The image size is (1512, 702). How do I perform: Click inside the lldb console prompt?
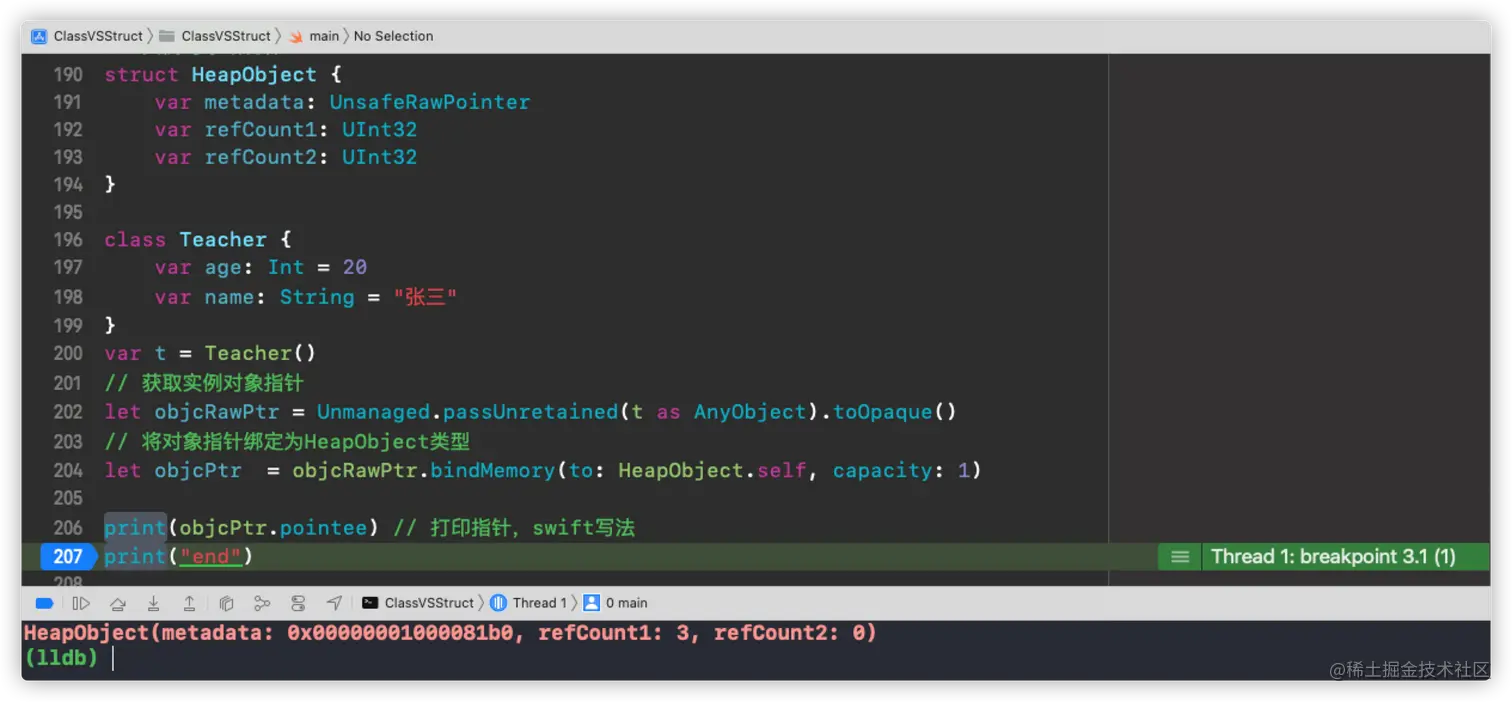tap(113, 658)
